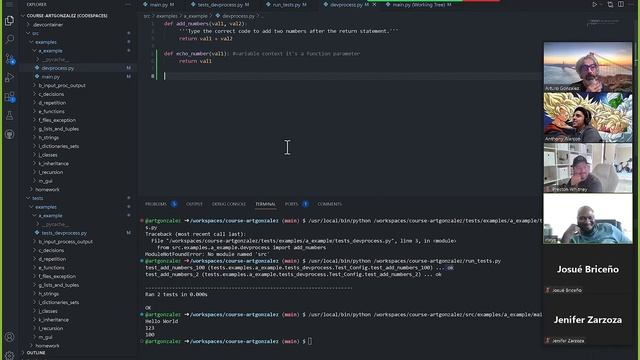Select Anthony's video thumbnail with anime background
This screenshot has height=360, width=640.
588,117
